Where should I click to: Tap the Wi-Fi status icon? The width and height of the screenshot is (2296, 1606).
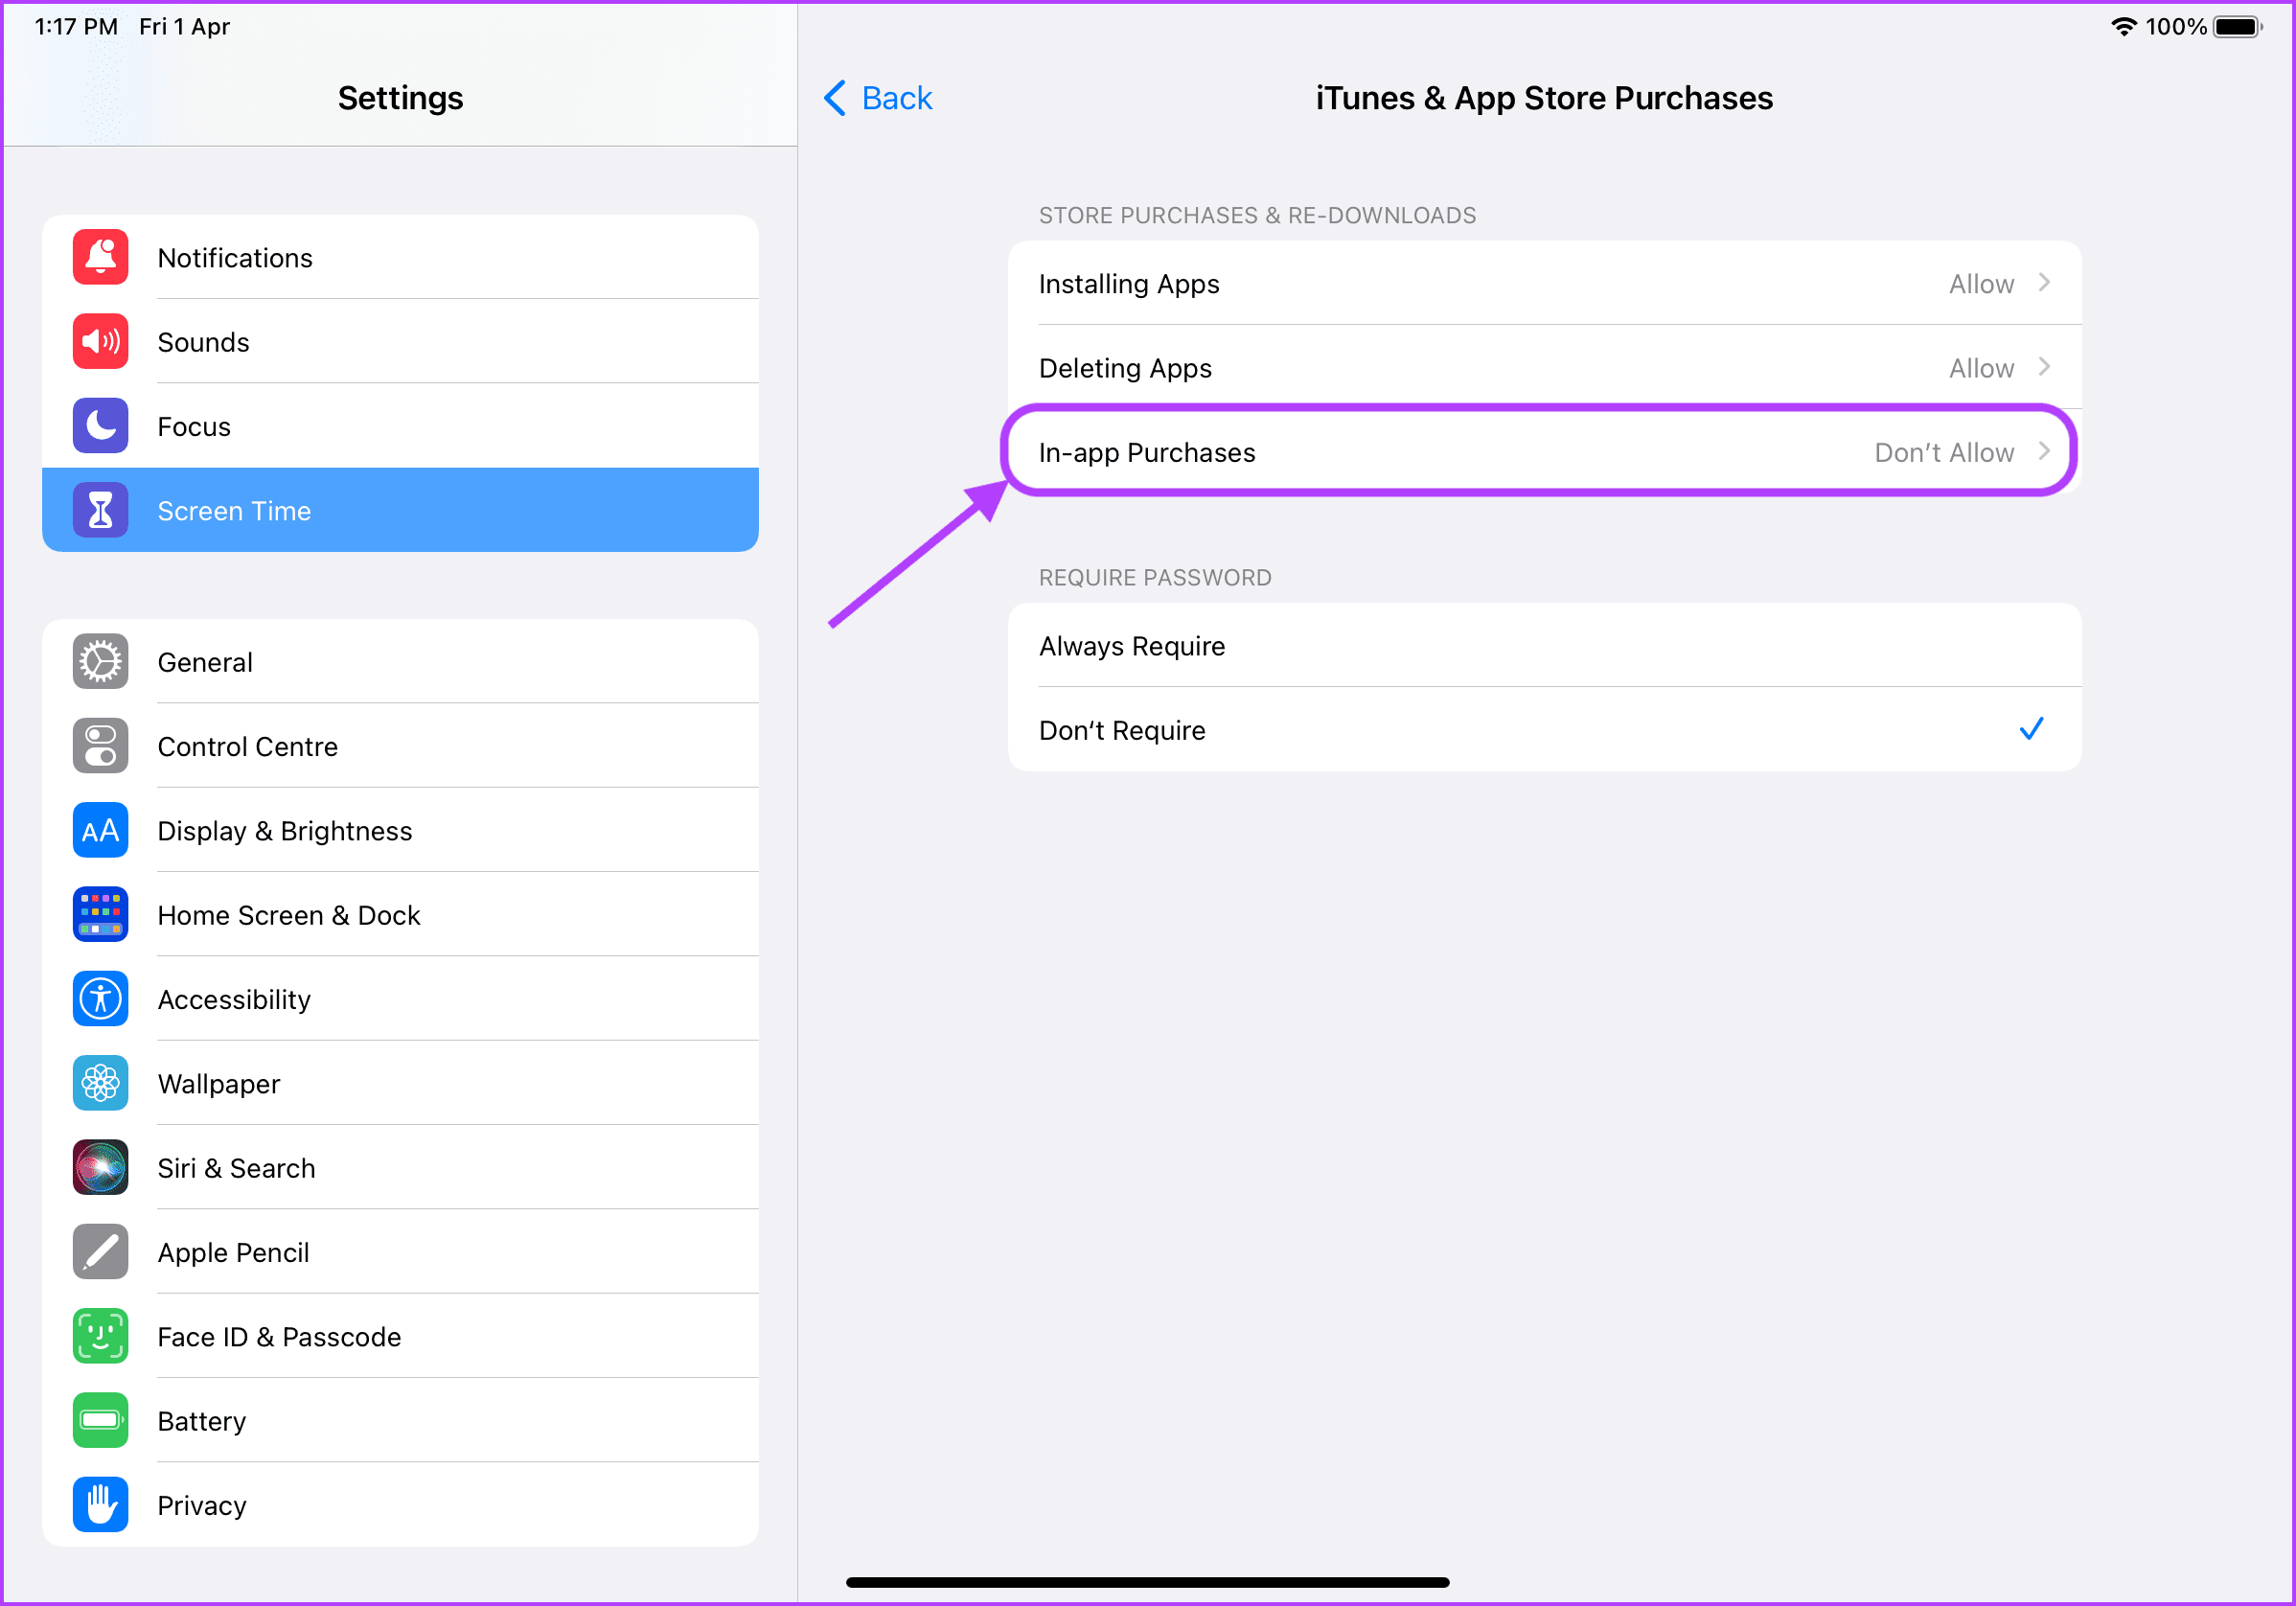2123,27
